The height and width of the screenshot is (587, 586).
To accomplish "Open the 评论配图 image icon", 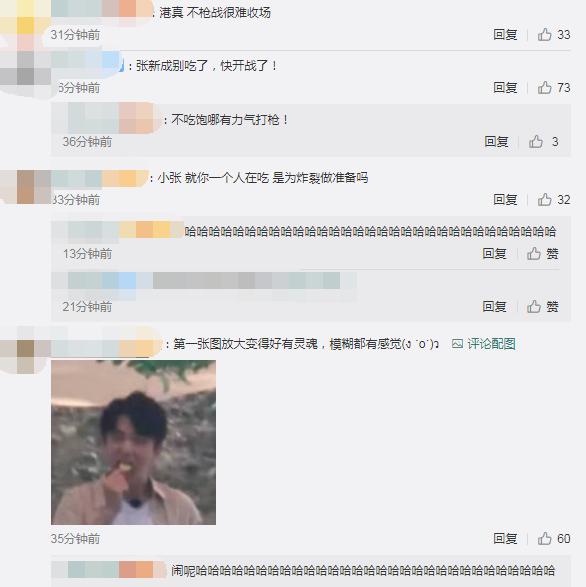I will click(457, 343).
